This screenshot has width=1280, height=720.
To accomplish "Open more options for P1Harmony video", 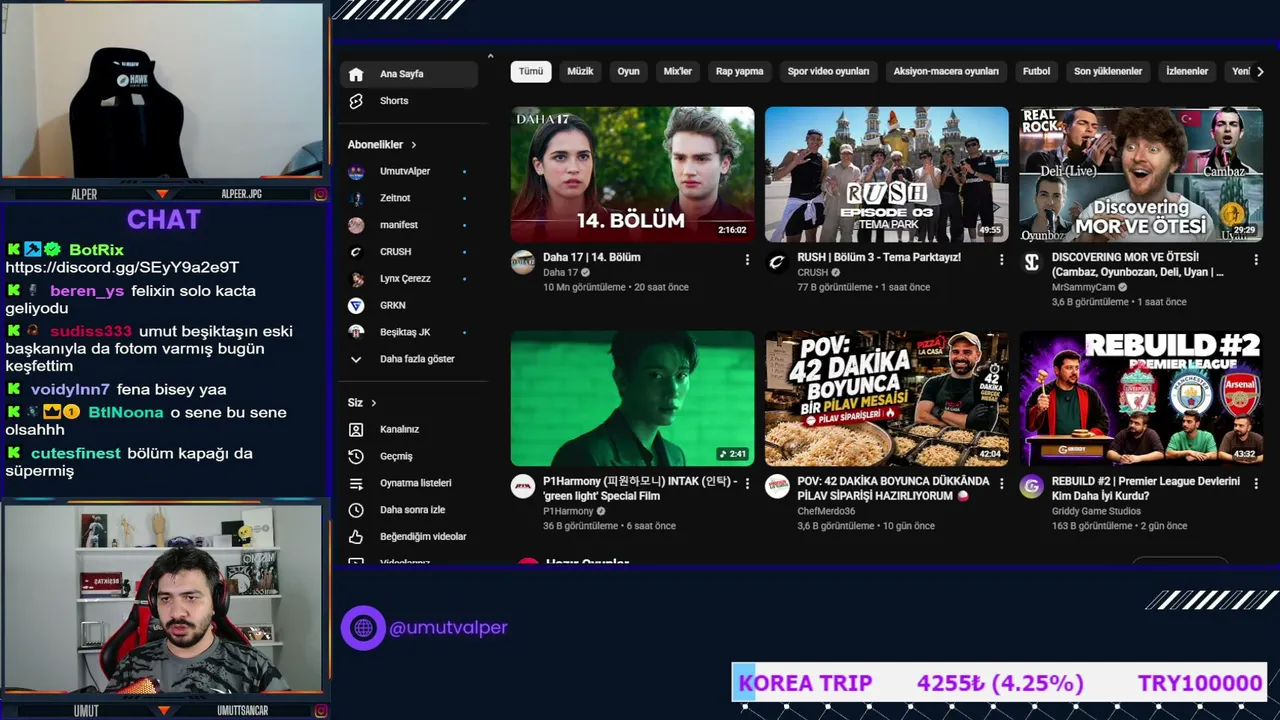I will [x=747, y=484].
